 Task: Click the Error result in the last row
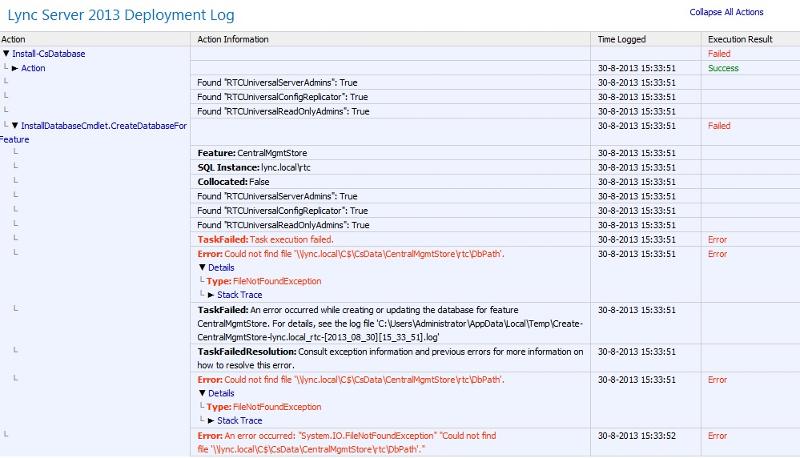[x=717, y=436]
